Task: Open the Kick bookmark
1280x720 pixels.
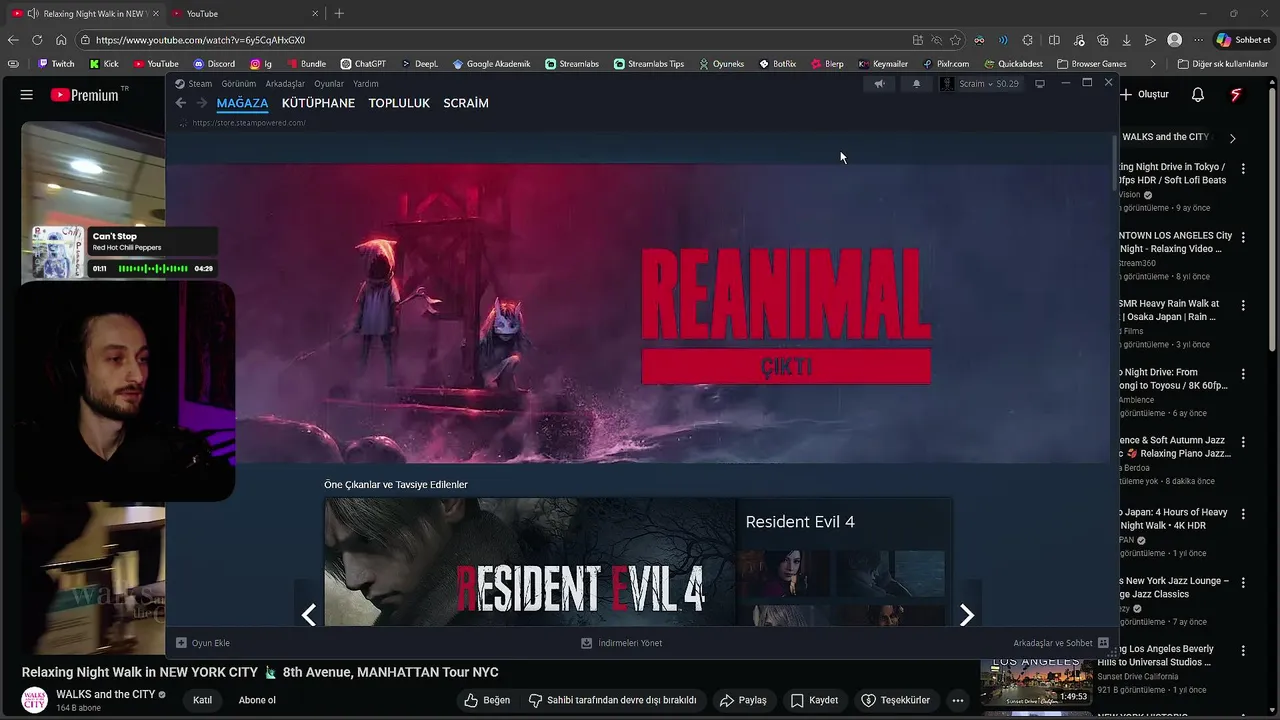Action: (x=104, y=64)
